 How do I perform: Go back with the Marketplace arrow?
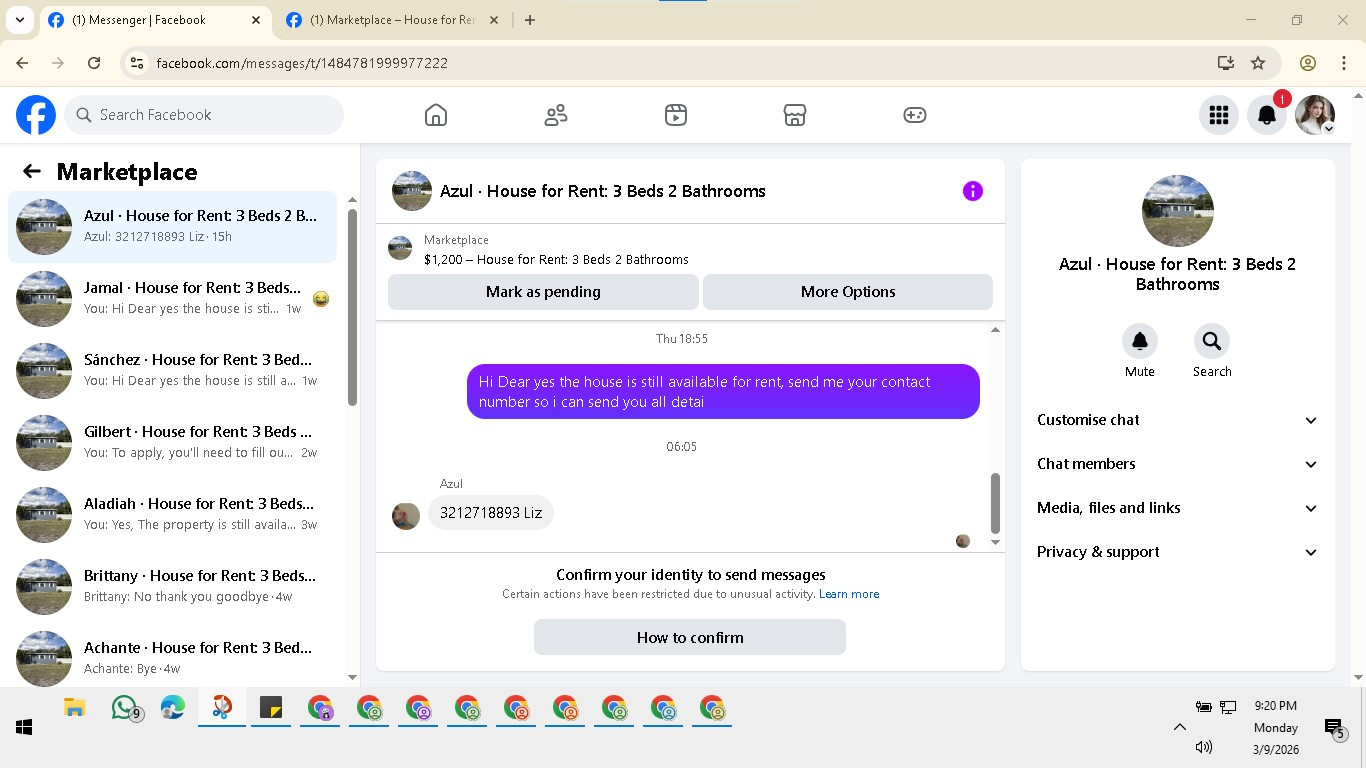coord(32,171)
